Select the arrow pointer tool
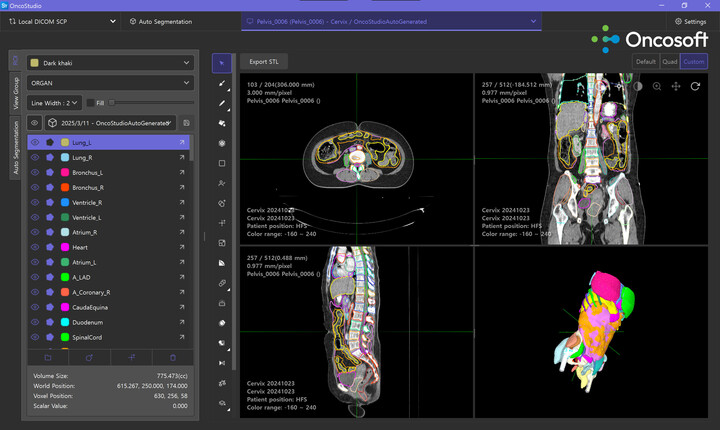 [221, 62]
